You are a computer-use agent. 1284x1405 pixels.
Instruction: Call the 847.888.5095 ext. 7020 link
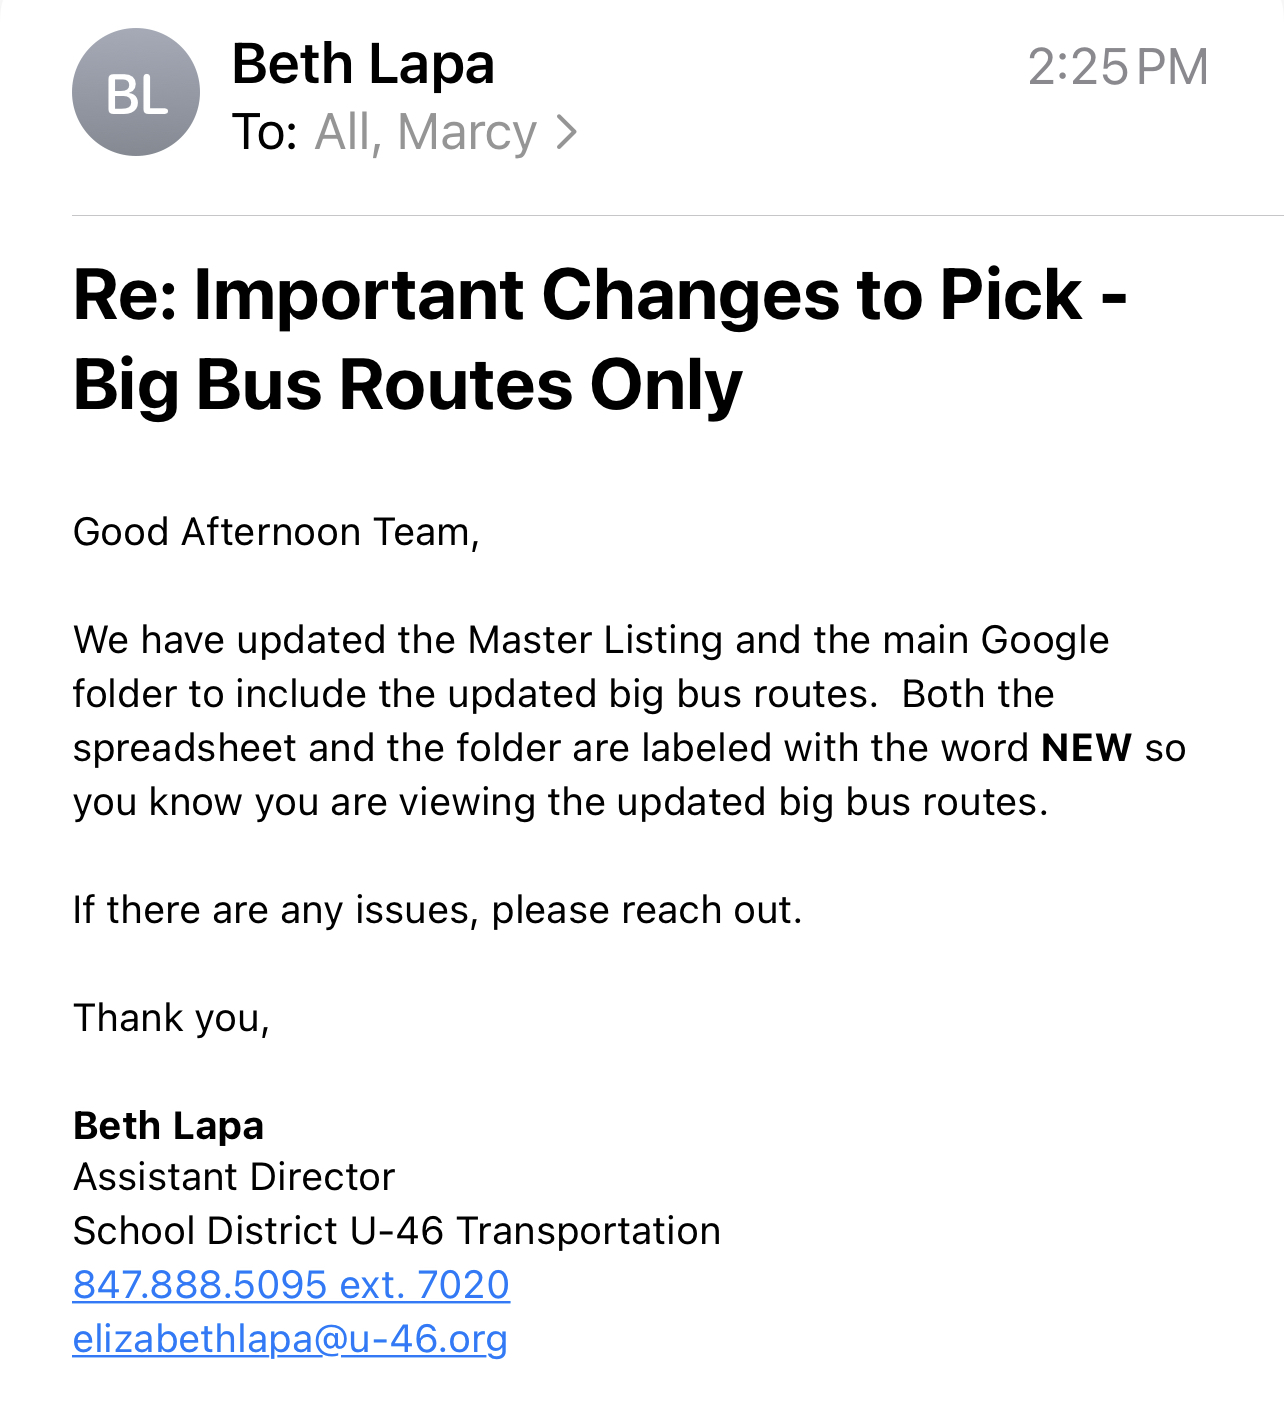[291, 1284]
